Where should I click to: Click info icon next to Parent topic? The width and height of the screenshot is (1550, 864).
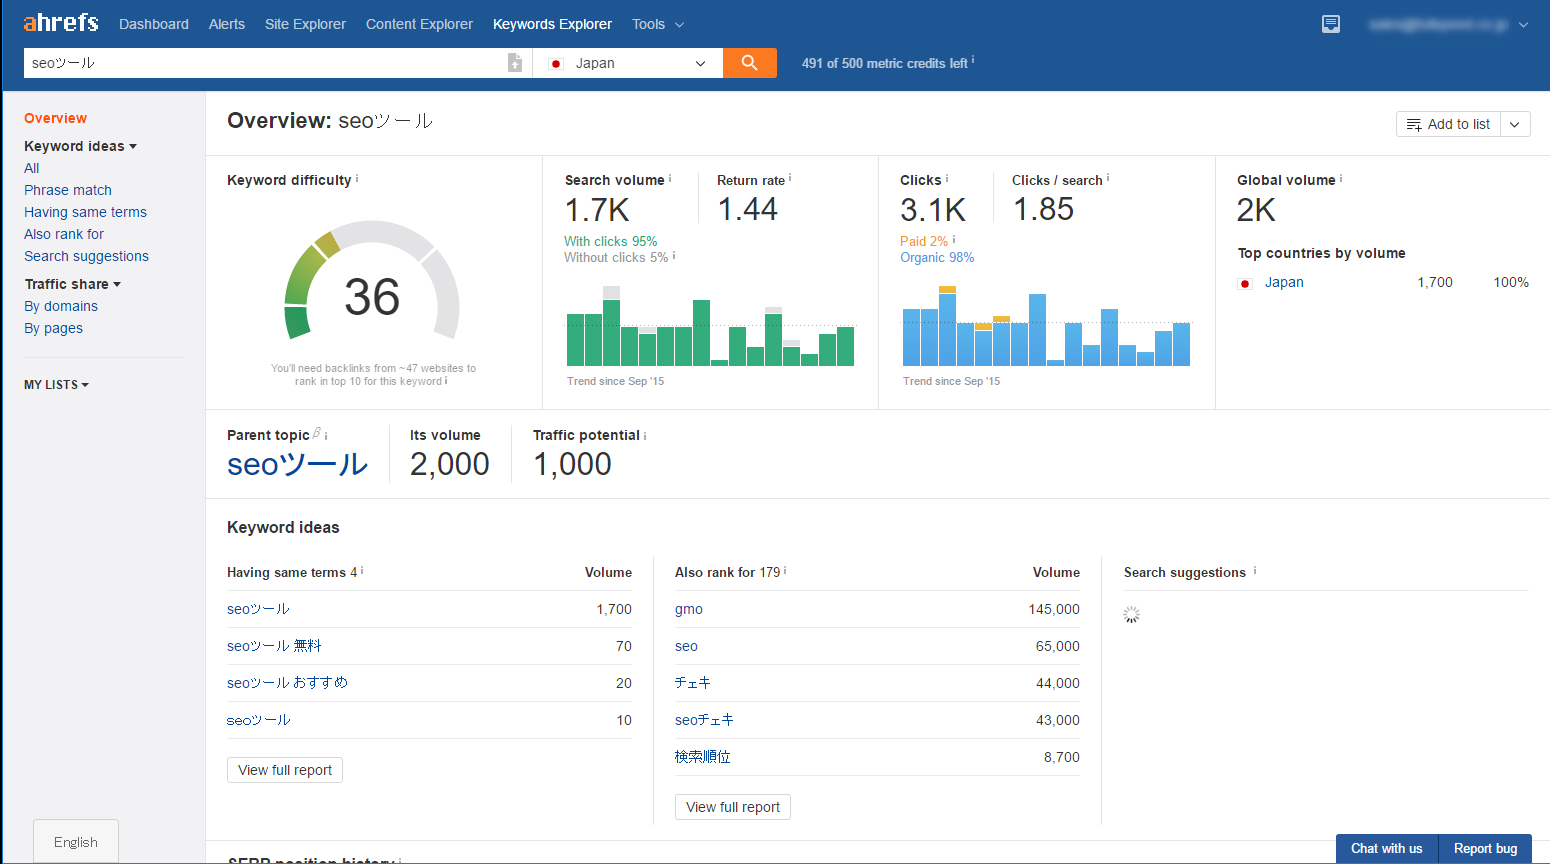[326, 436]
